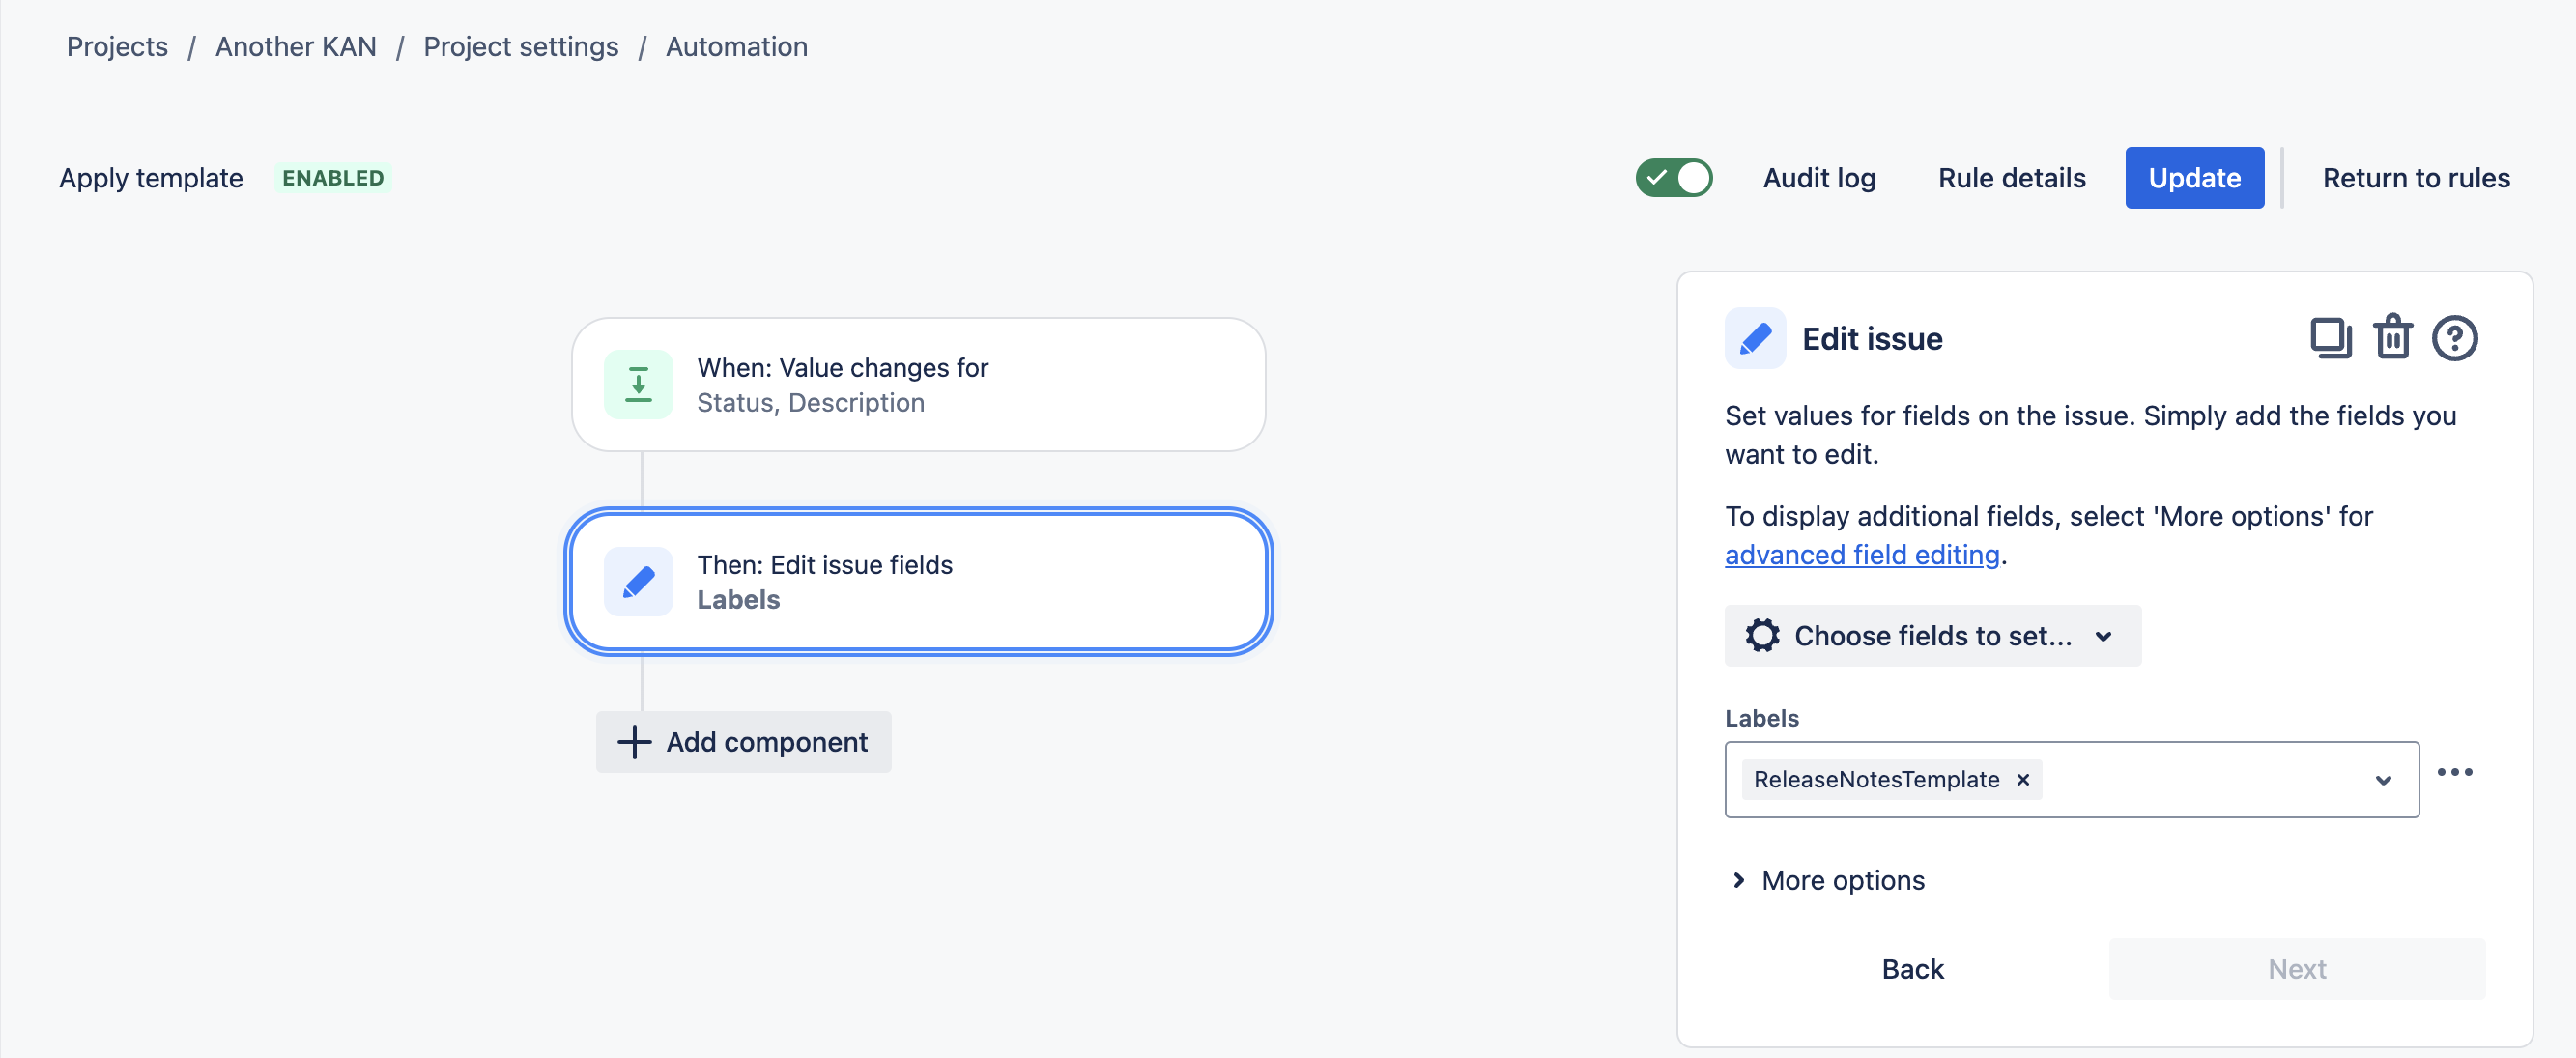Remove the ReleaseNotesTemplate label tag
Image resolution: width=2576 pixels, height=1058 pixels.
coord(2023,780)
